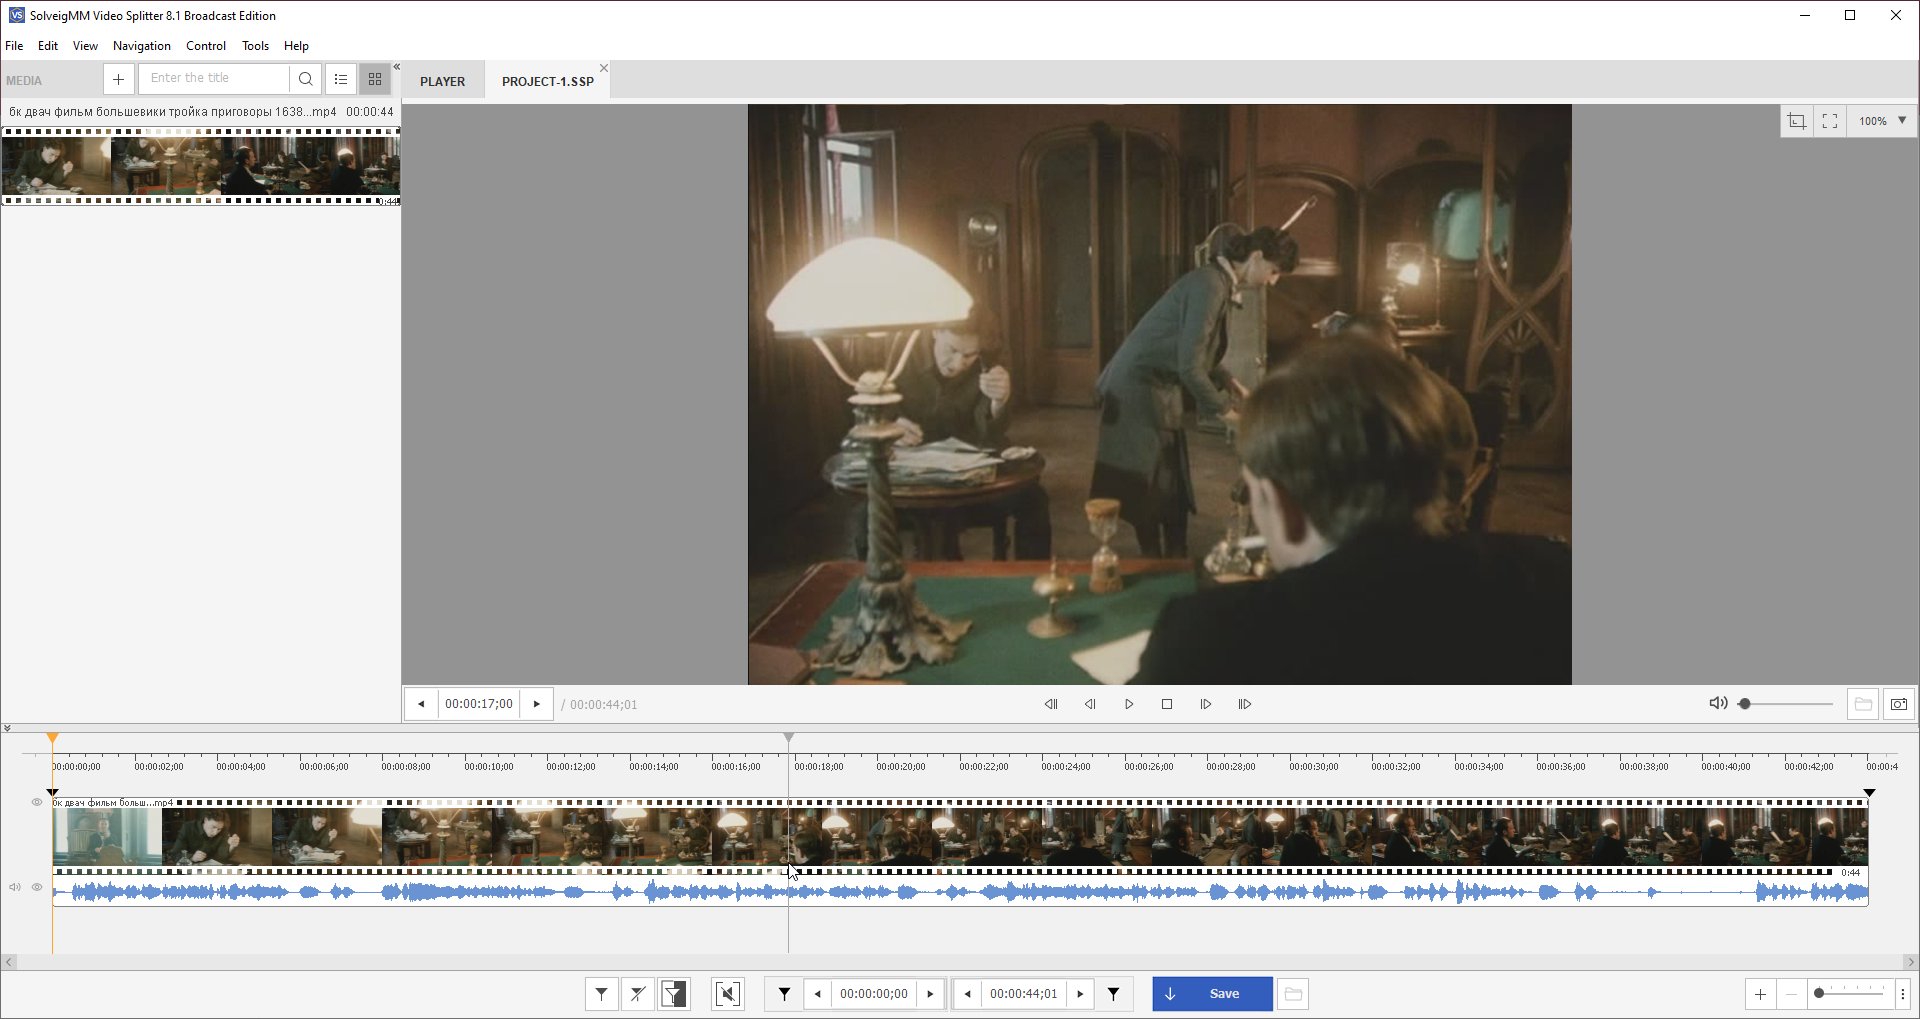Viewport: 1920px width, 1019px height.
Task: Click the orange start marker on the timeline
Action: tap(53, 739)
